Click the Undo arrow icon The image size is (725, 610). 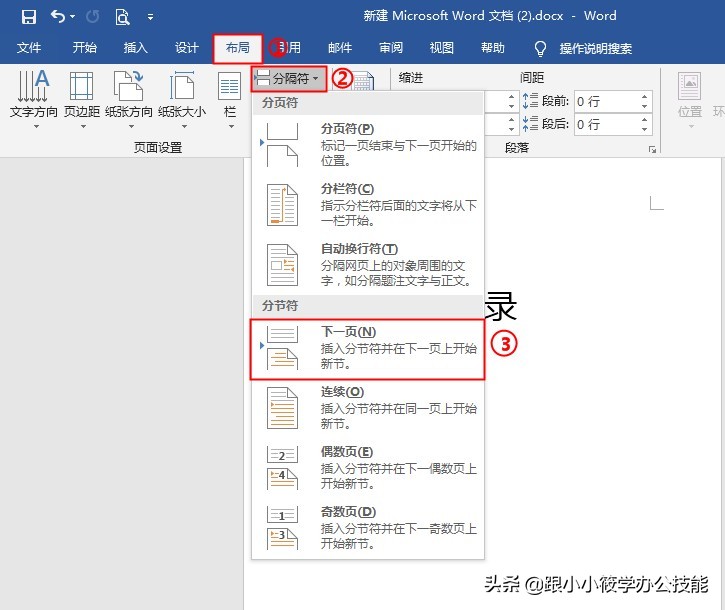pyautogui.click(x=57, y=17)
